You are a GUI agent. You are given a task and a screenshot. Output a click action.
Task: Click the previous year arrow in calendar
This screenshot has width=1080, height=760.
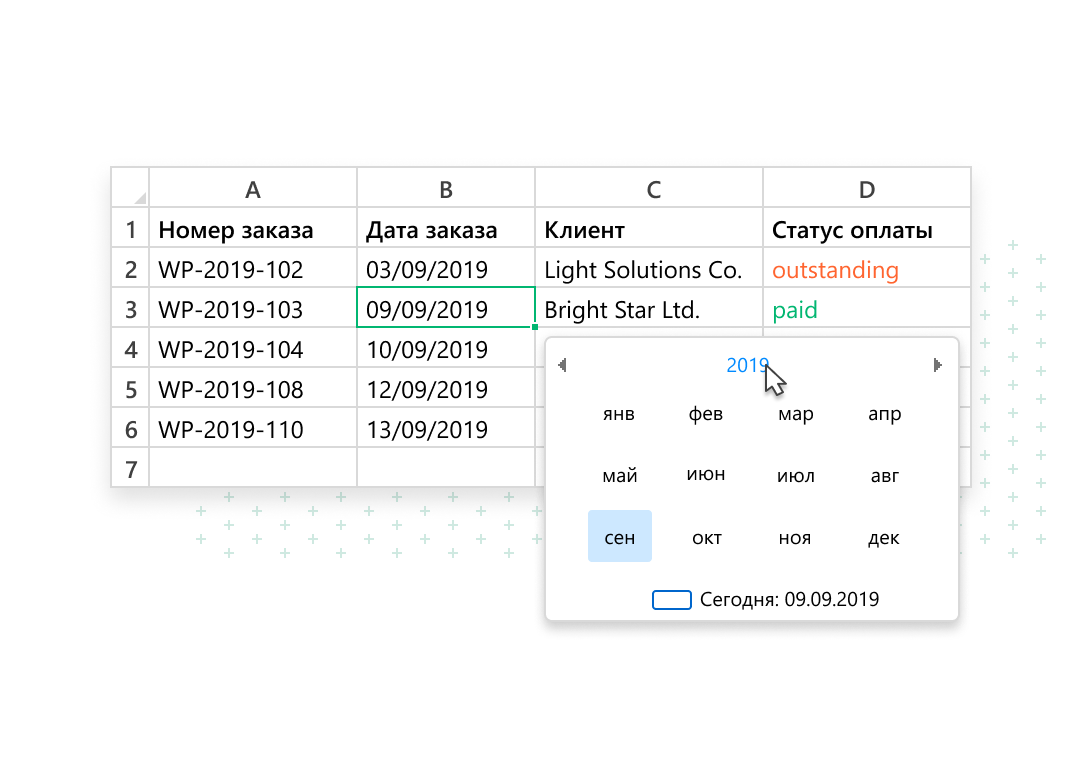pos(563,366)
